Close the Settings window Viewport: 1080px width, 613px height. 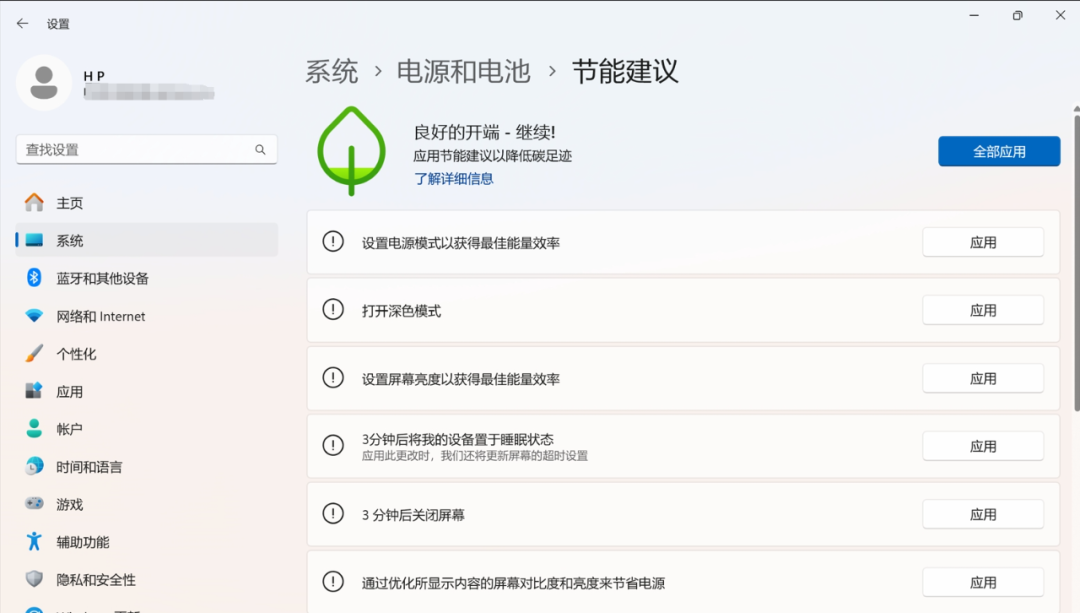click(x=1061, y=15)
